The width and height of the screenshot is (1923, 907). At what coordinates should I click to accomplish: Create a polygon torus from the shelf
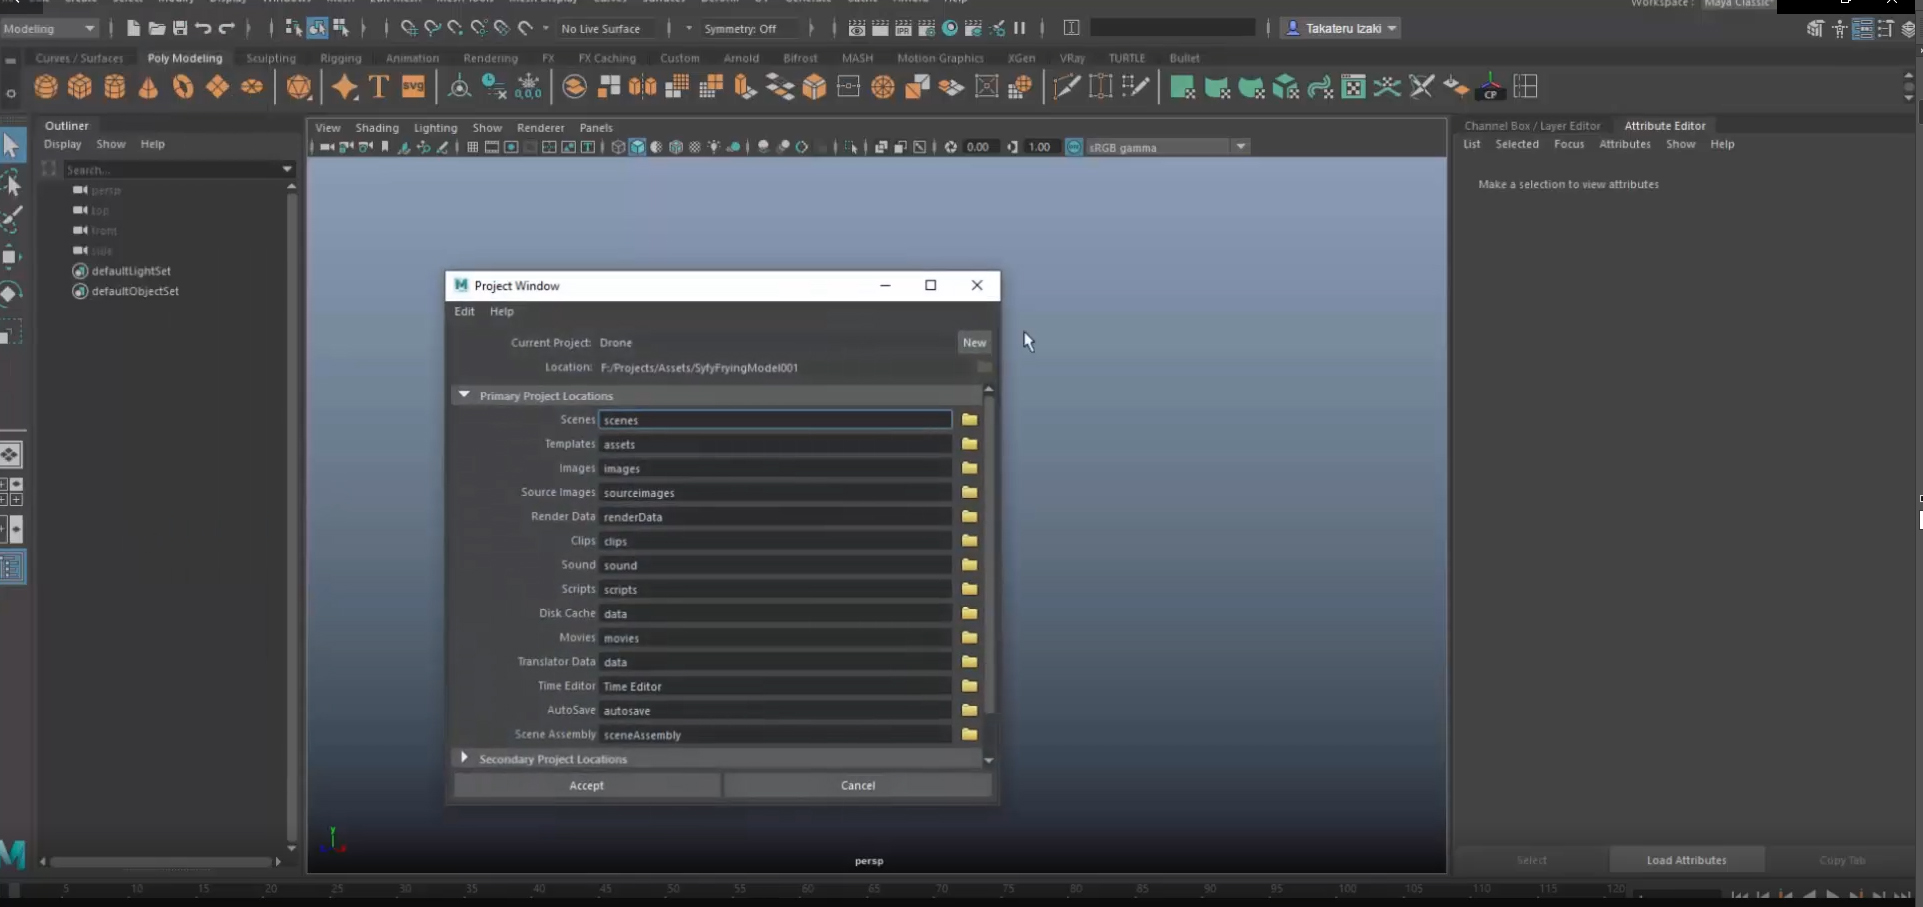pos(184,87)
